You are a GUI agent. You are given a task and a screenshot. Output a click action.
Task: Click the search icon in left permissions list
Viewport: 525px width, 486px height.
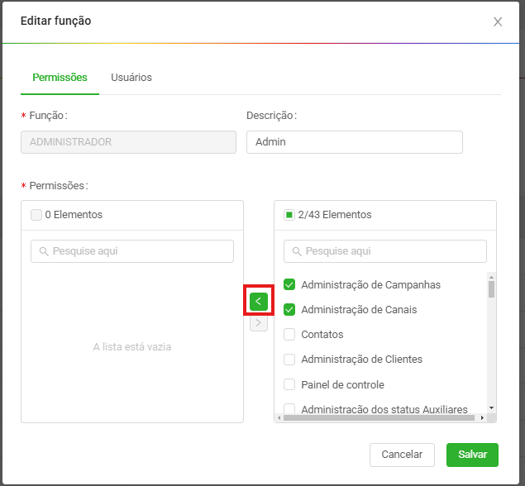click(x=44, y=251)
